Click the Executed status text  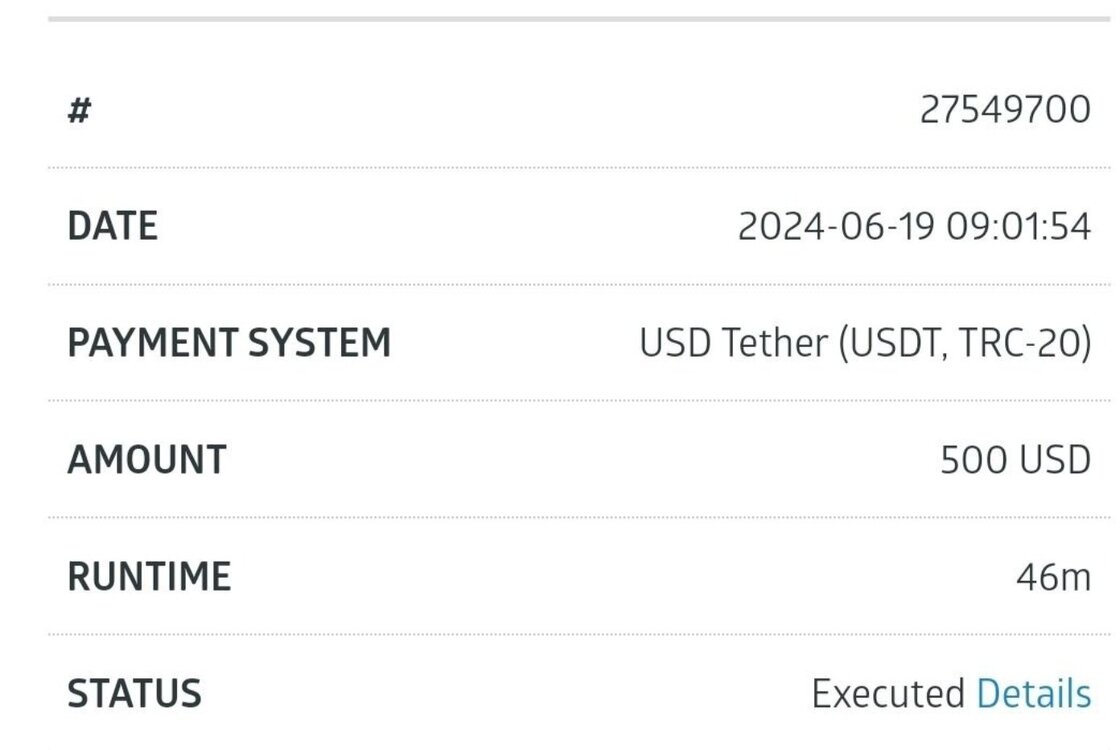coord(889,694)
